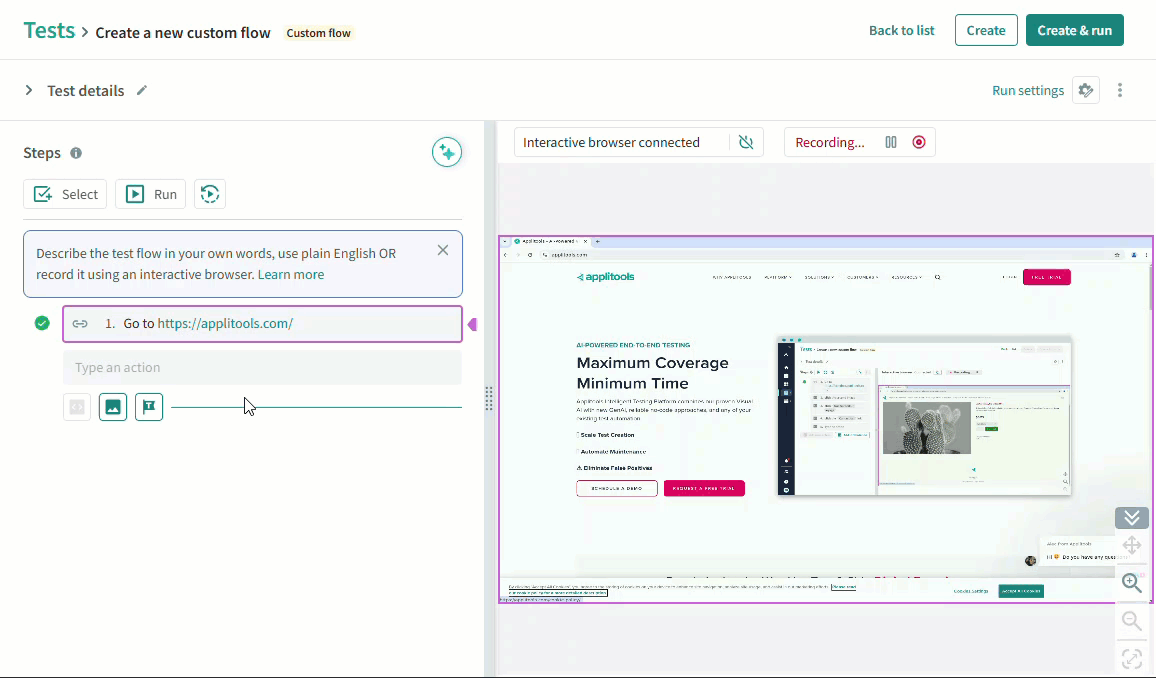The height and width of the screenshot is (678, 1156).
Task: Pause the recording
Action: pos(891,142)
